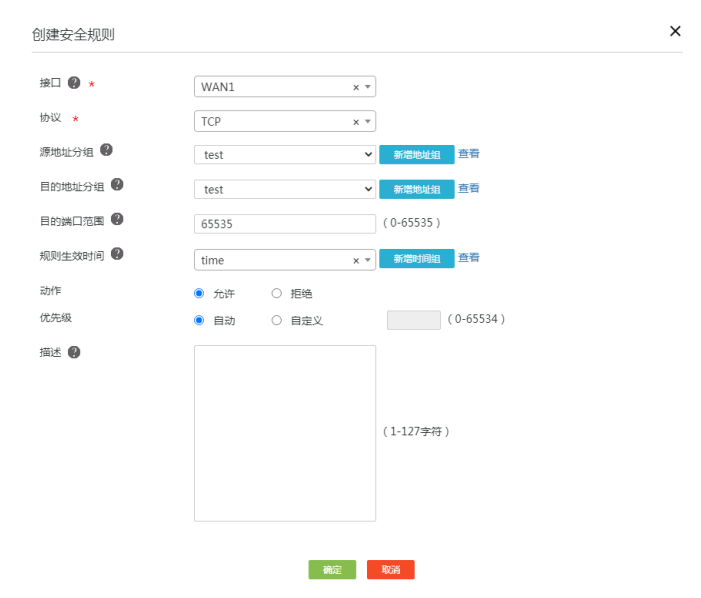The height and width of the screenshot is (598, 701).
Task: Click the 新增时间组 button
Action: 416,259
